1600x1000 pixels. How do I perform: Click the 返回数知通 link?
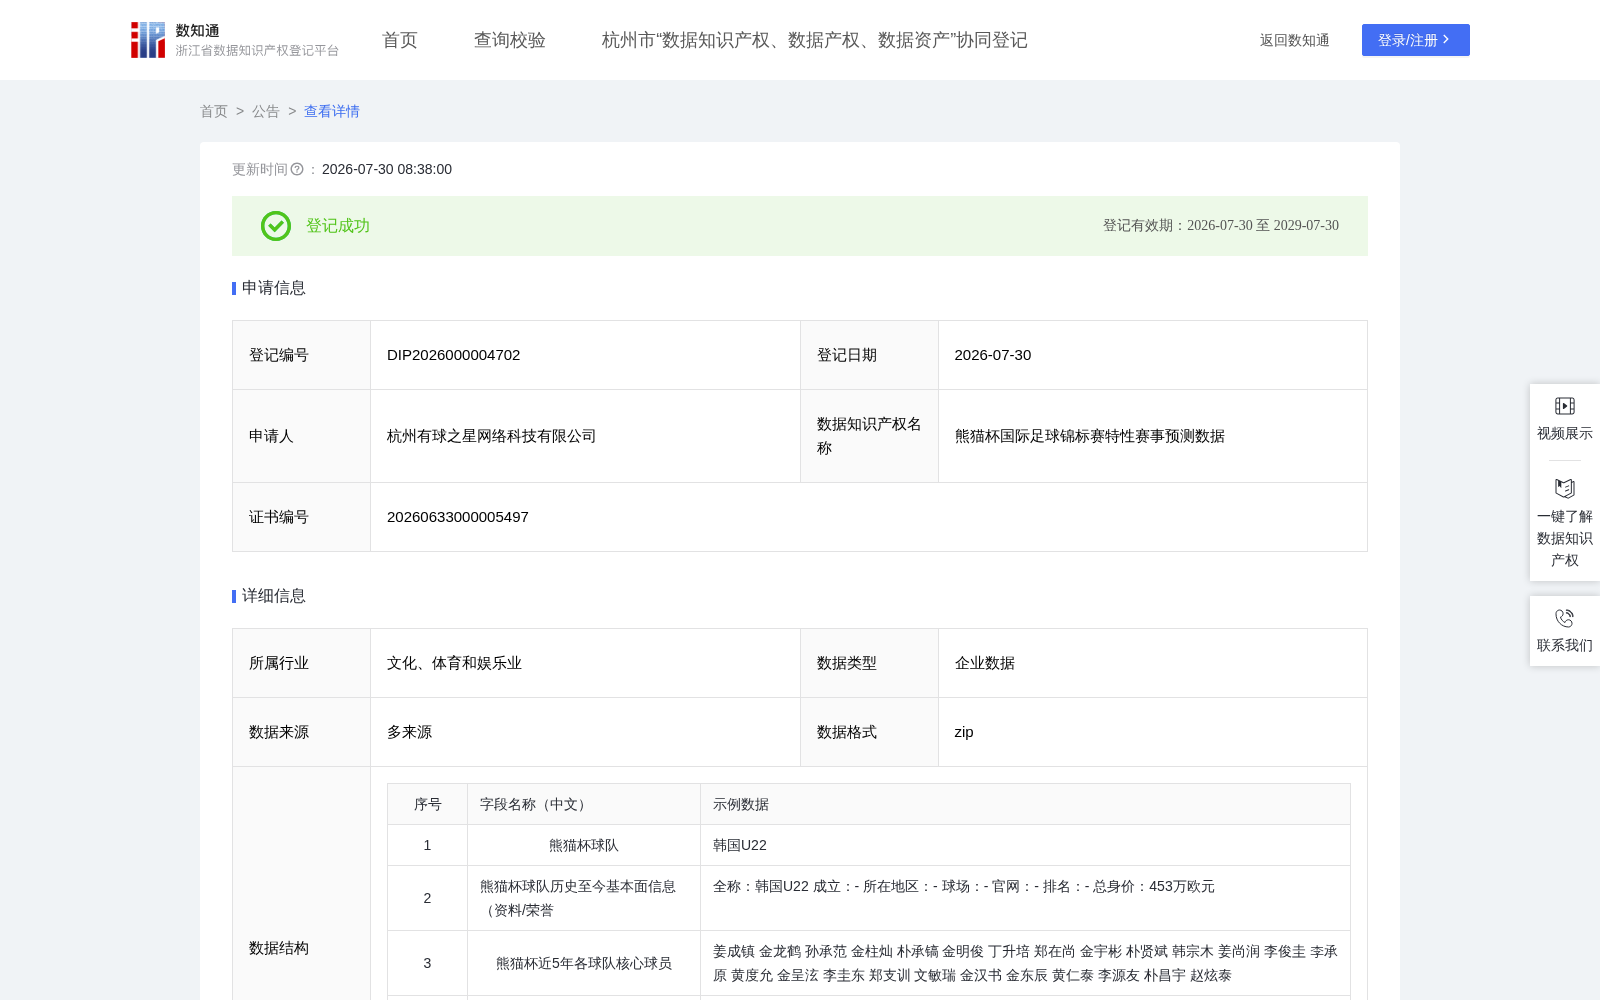click(1295, 40)
